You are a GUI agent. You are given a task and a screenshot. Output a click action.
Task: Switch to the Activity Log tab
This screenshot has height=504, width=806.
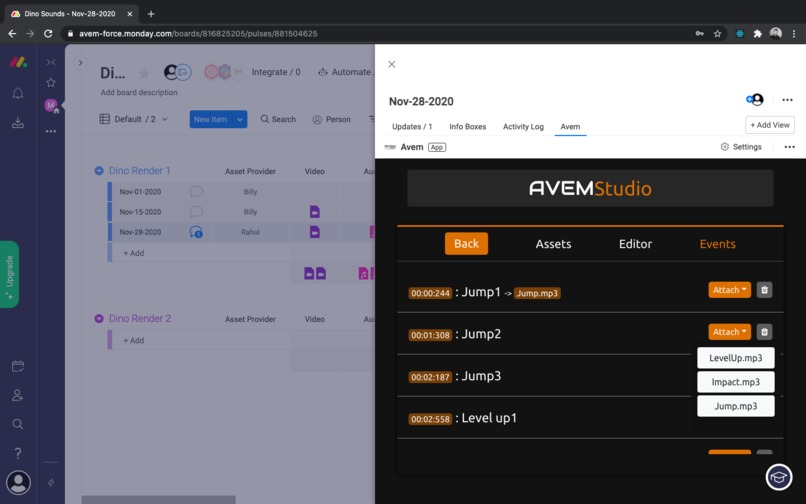[x=523, y=127]
